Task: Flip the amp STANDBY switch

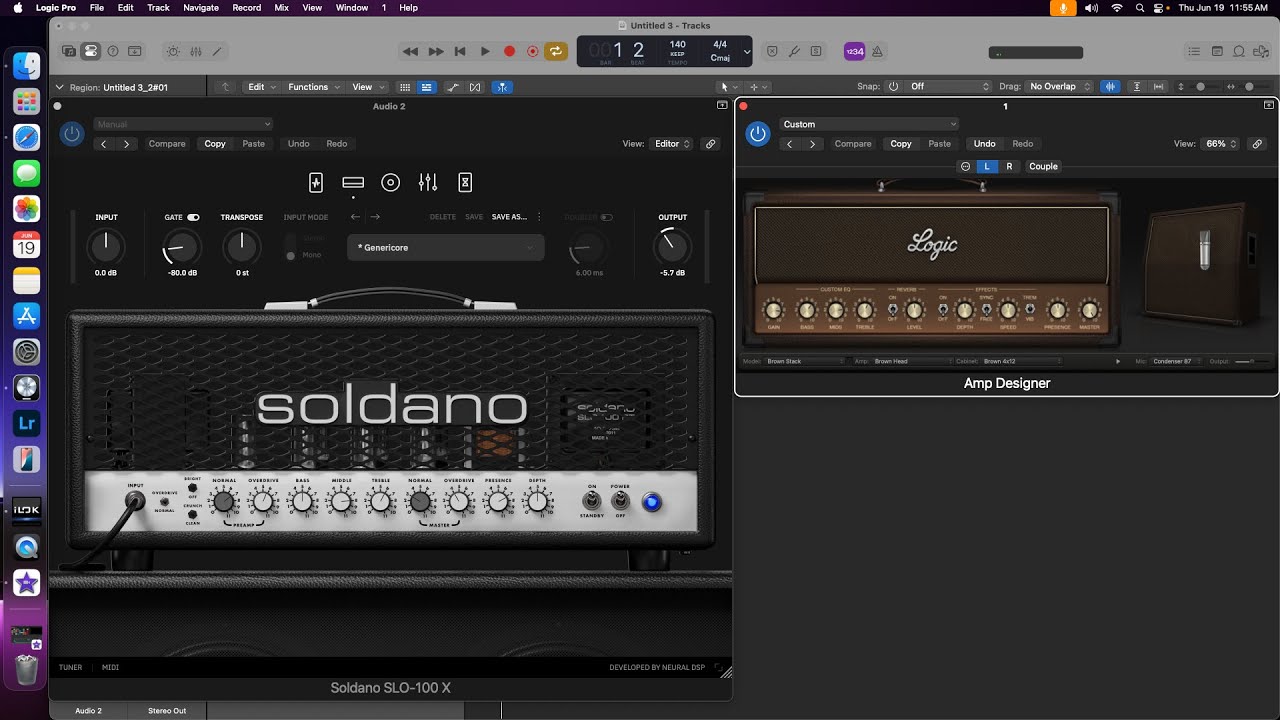Action: [x=592, y=499]
